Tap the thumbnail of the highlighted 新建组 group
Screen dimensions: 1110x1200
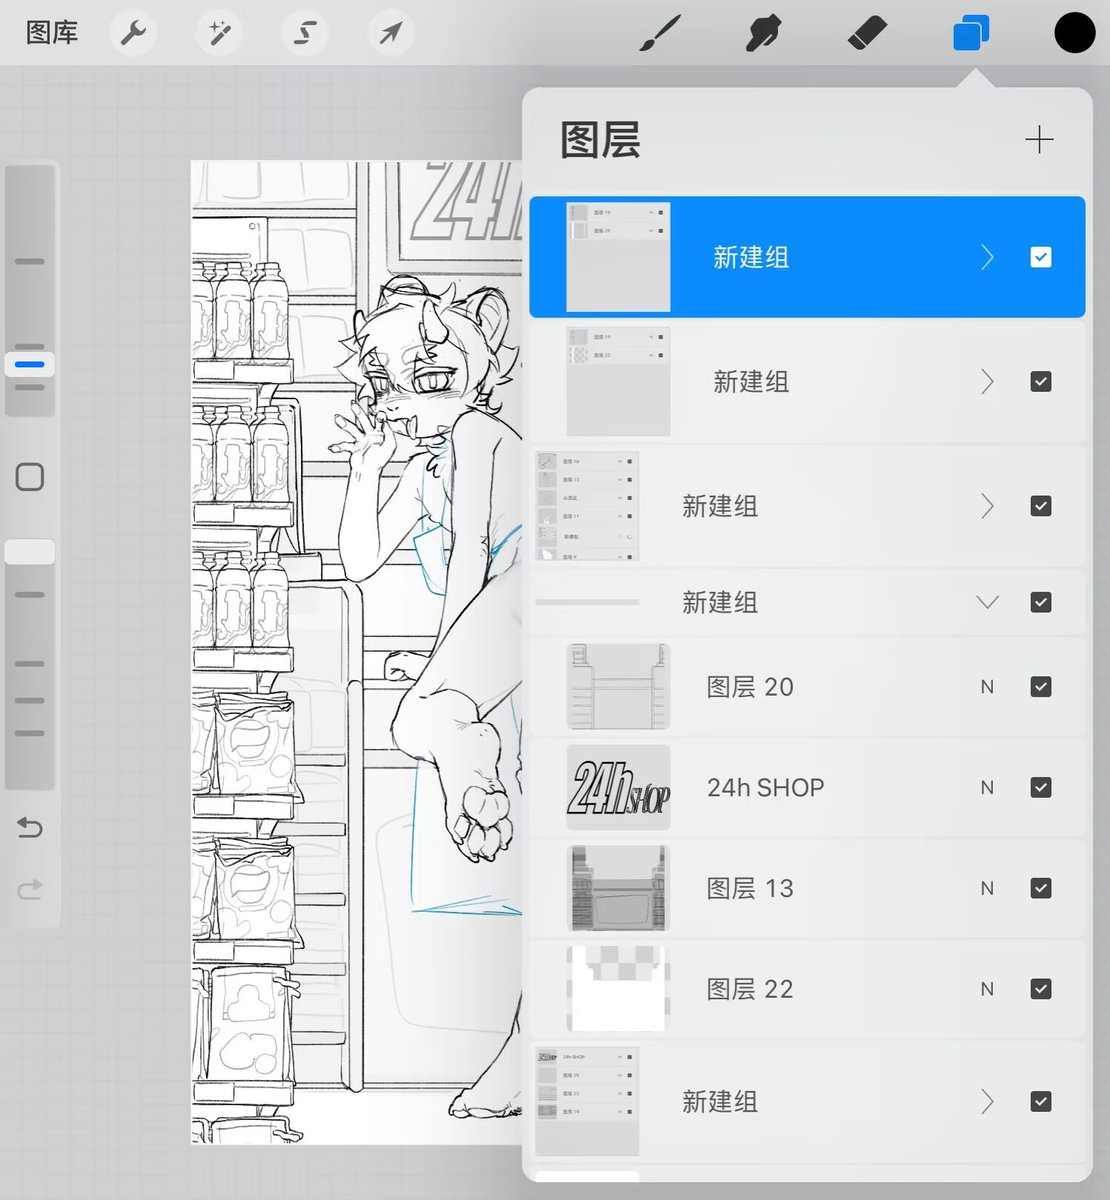[618, 257]
